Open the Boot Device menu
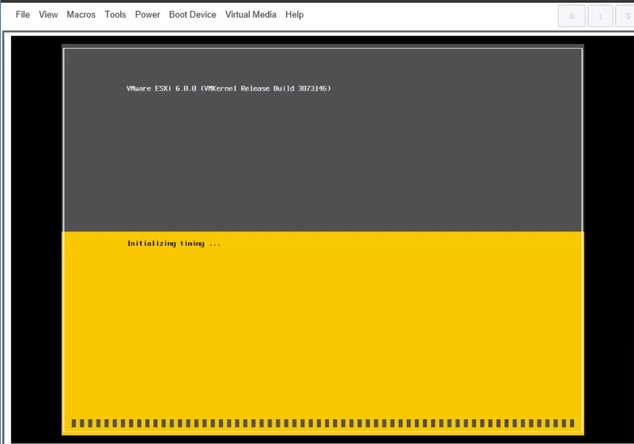The height and width of the screenshot is (444, 634). 192,15
